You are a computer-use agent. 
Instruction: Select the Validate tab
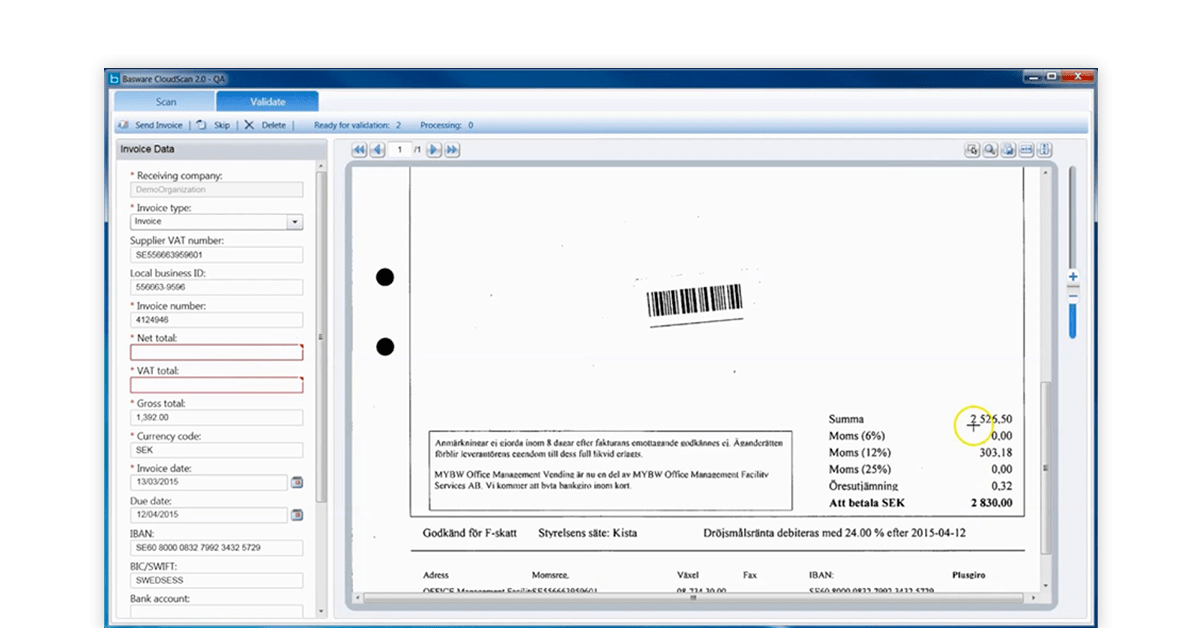(267, 101)
